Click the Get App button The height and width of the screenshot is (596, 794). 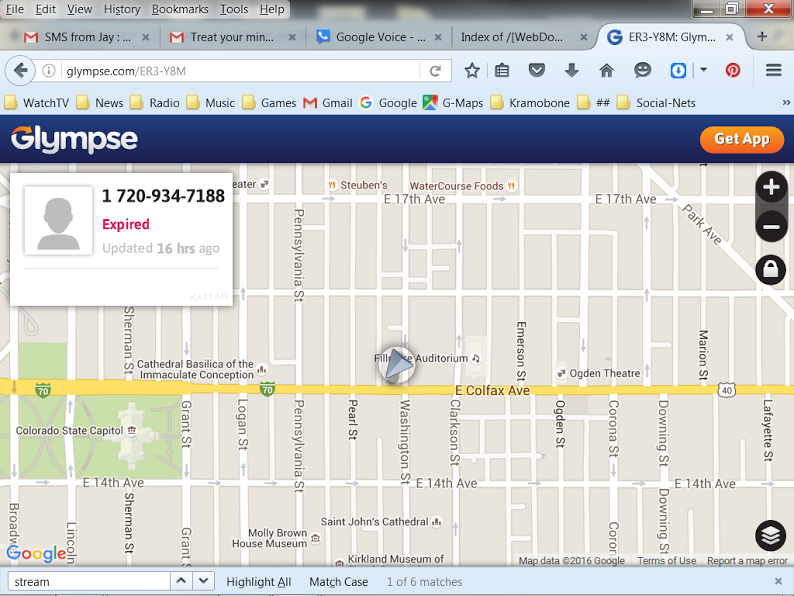[x=742, y=139]
